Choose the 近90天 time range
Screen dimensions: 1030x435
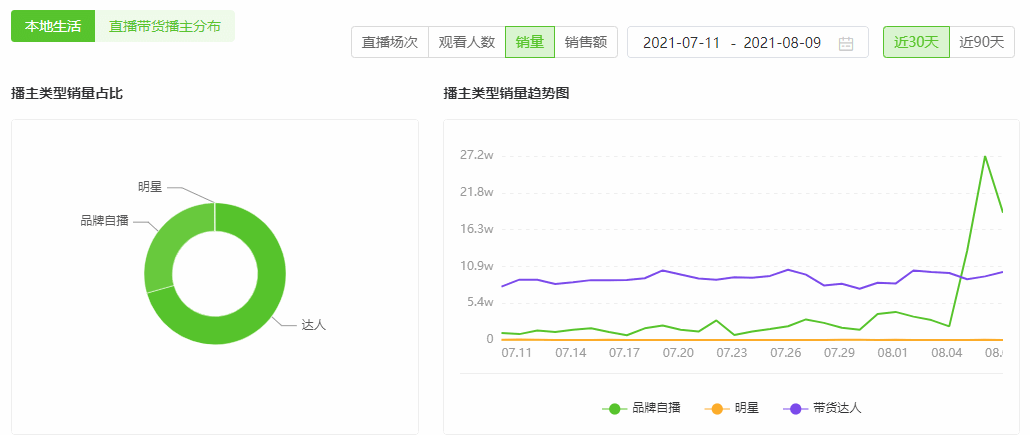pos(981,42)
